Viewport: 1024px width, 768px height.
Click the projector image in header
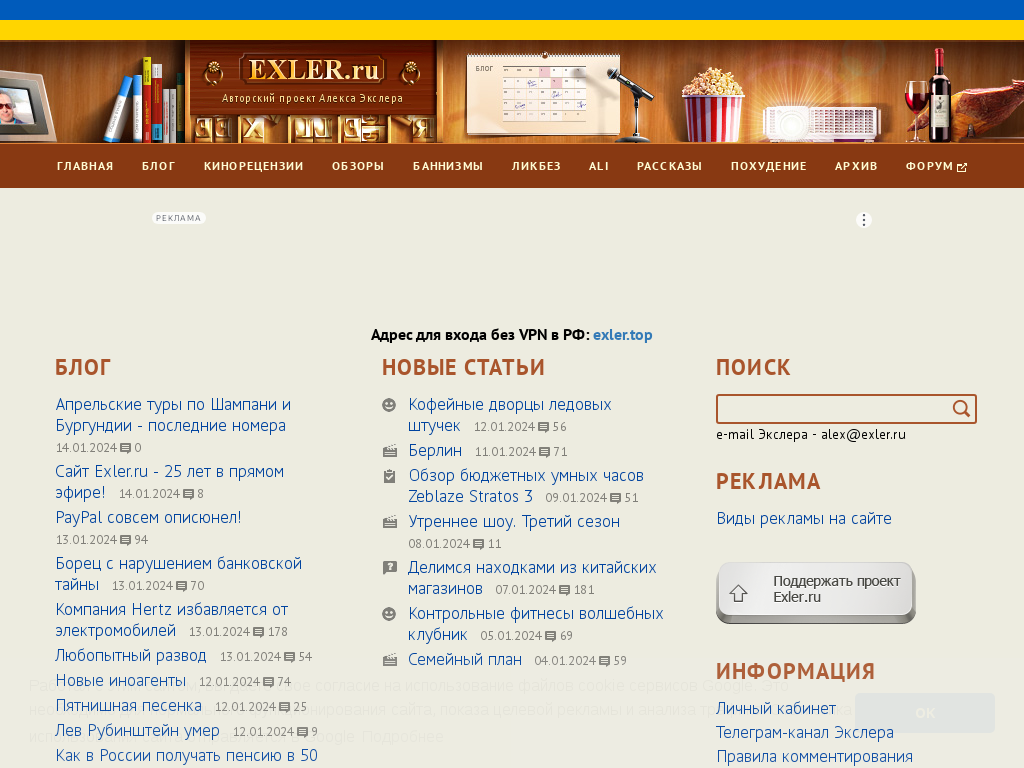click(822, 123)
